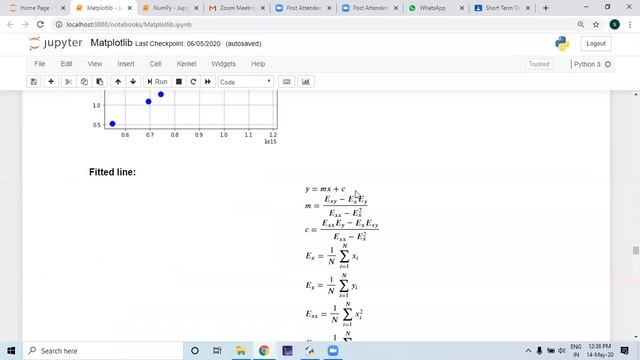
Task: Open the View menu
Action: pyautogui.click(x=95, y=64)
